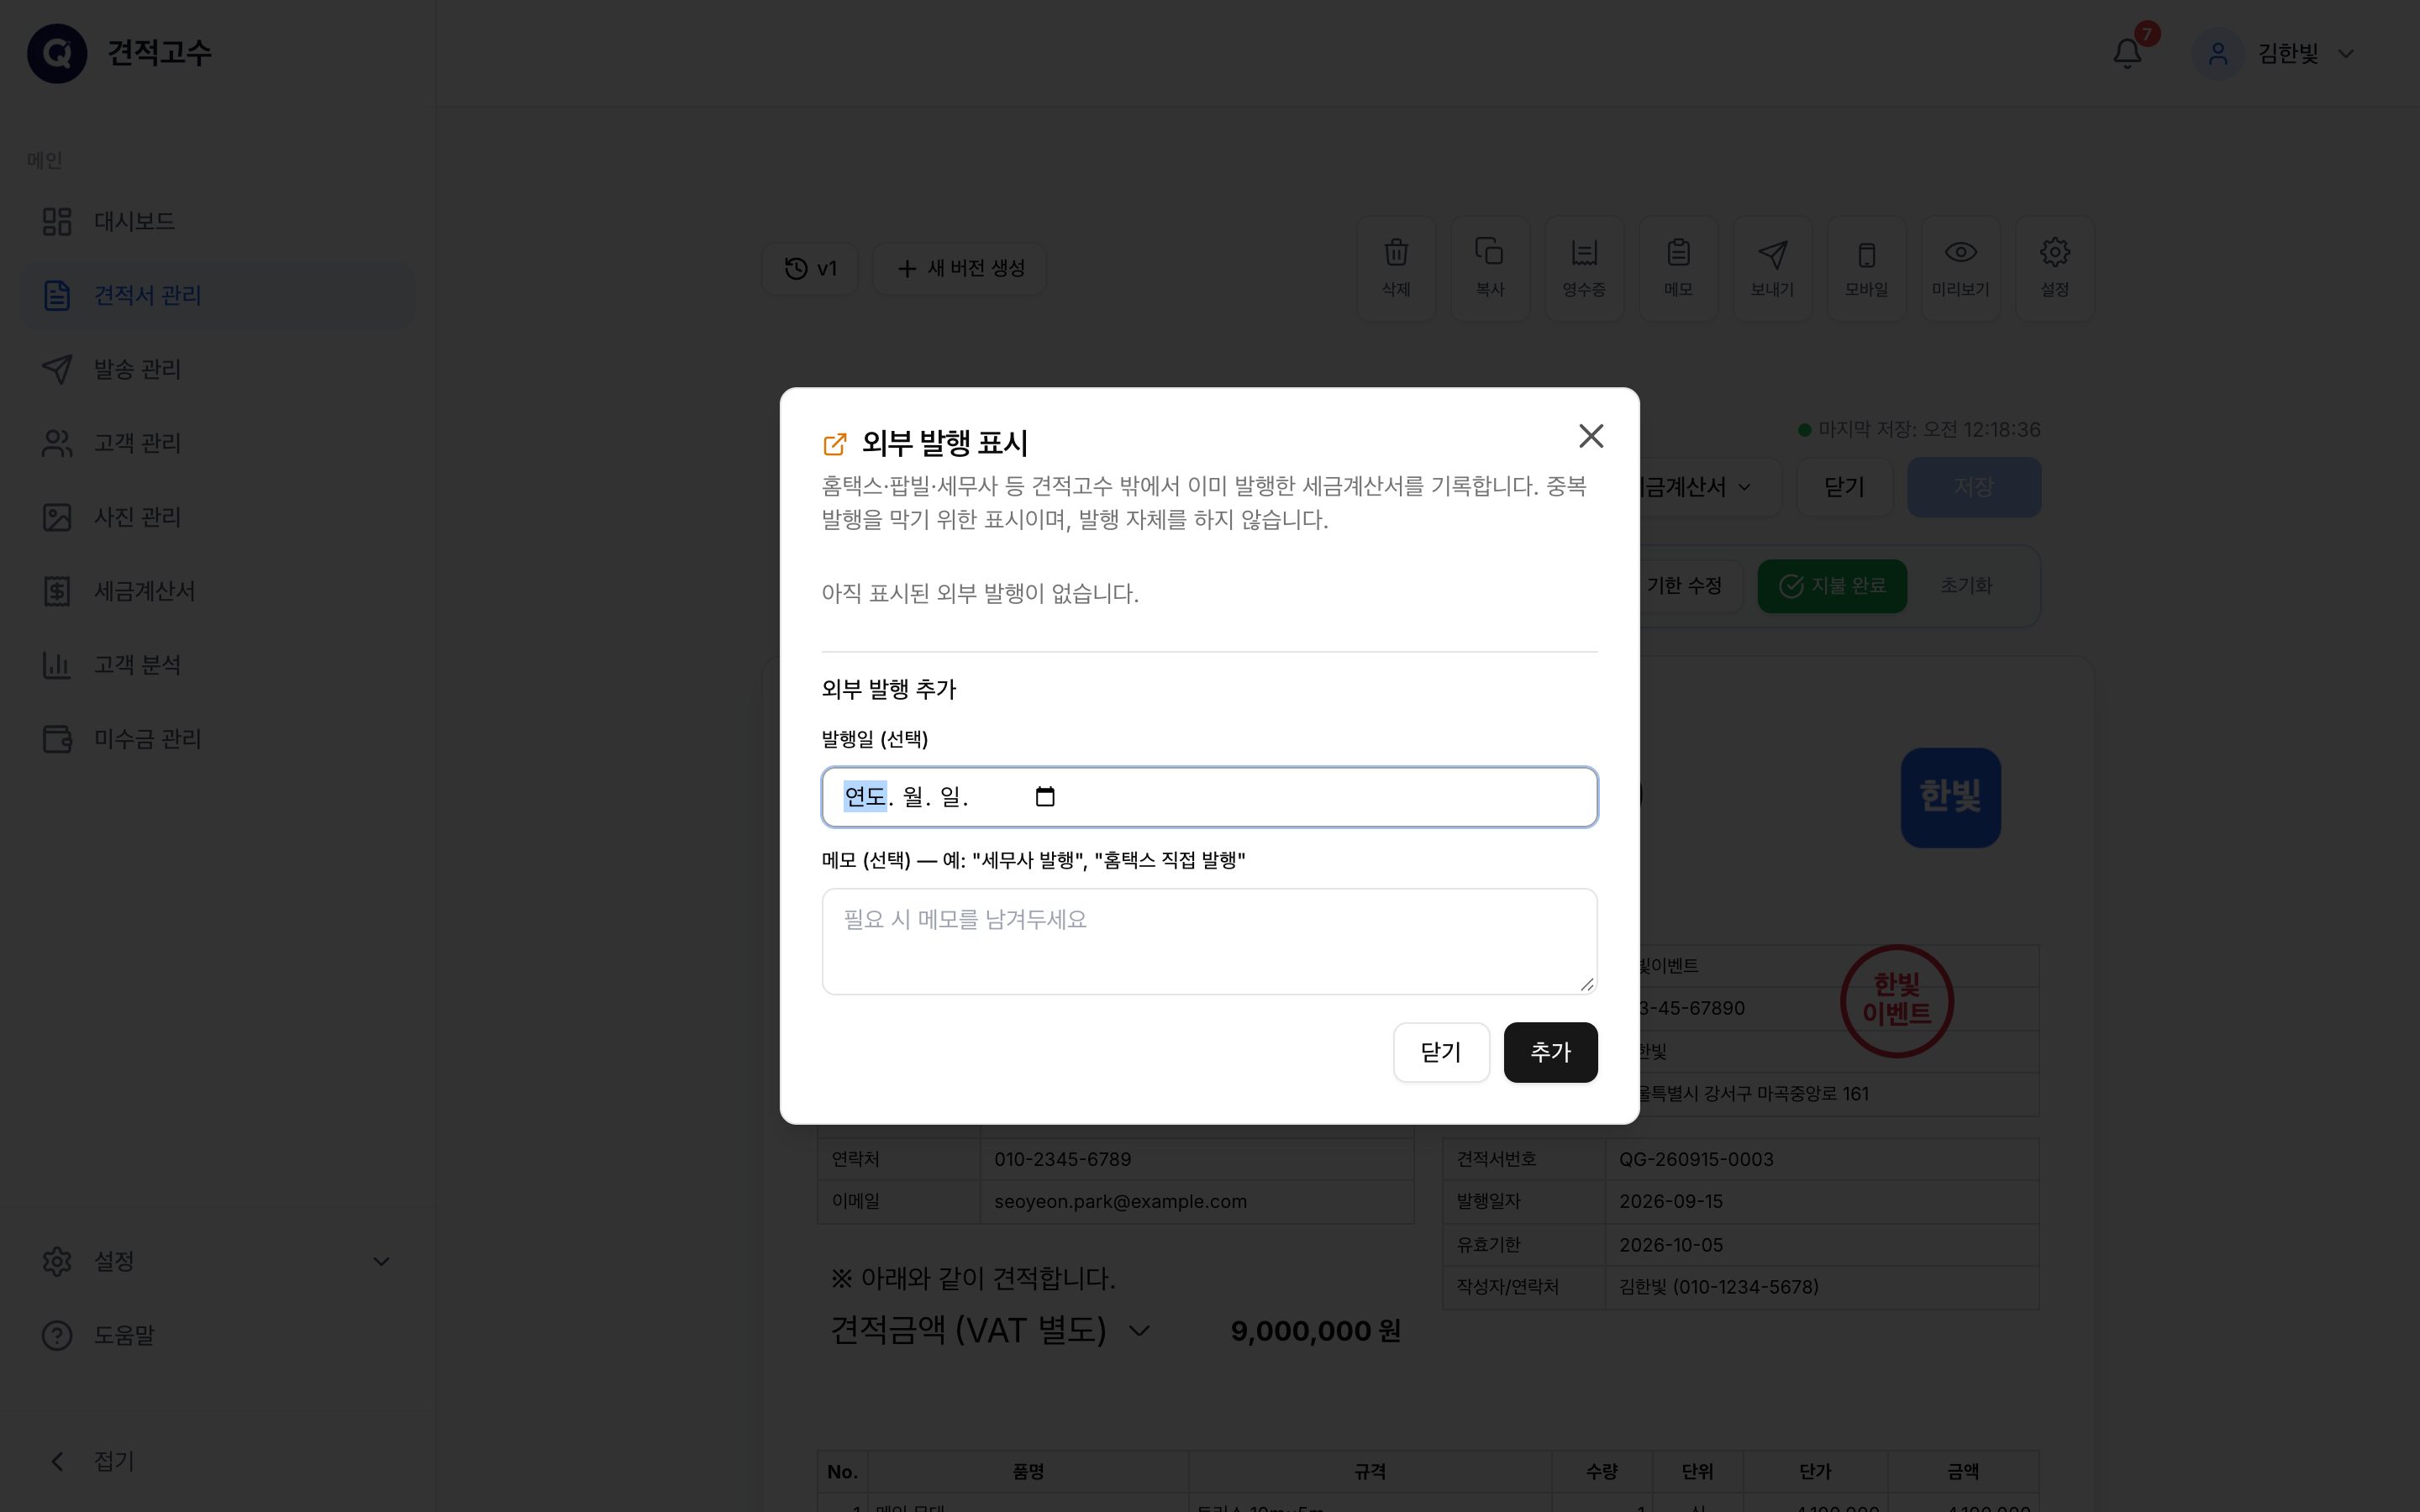The height and width of the screenshot is (1512, 2420).
Task: Open the 김한빛 user menu
Action: pos(2274,53)
